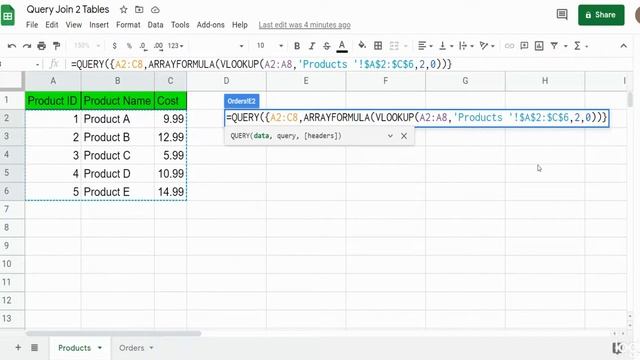640x360 pixels.
Task: Check the cloud save status icon
Action: pos(155,9)
